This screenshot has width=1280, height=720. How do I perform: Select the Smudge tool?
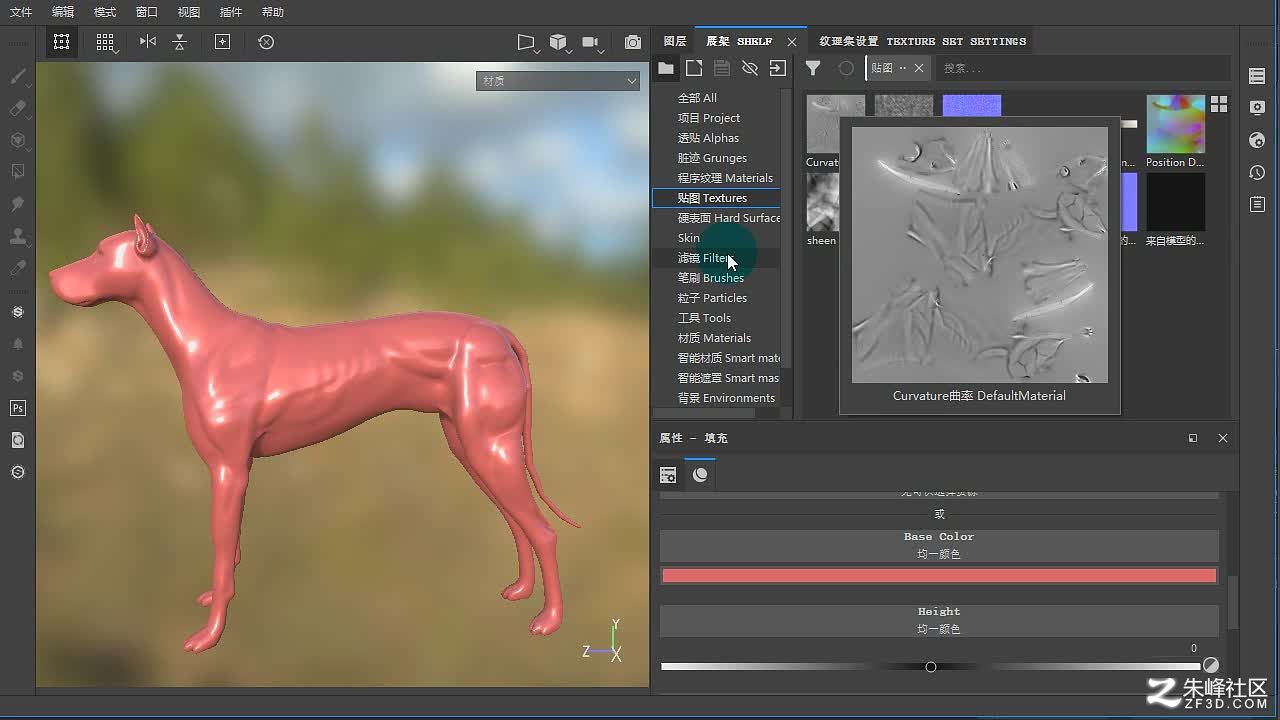coord(18,204)
